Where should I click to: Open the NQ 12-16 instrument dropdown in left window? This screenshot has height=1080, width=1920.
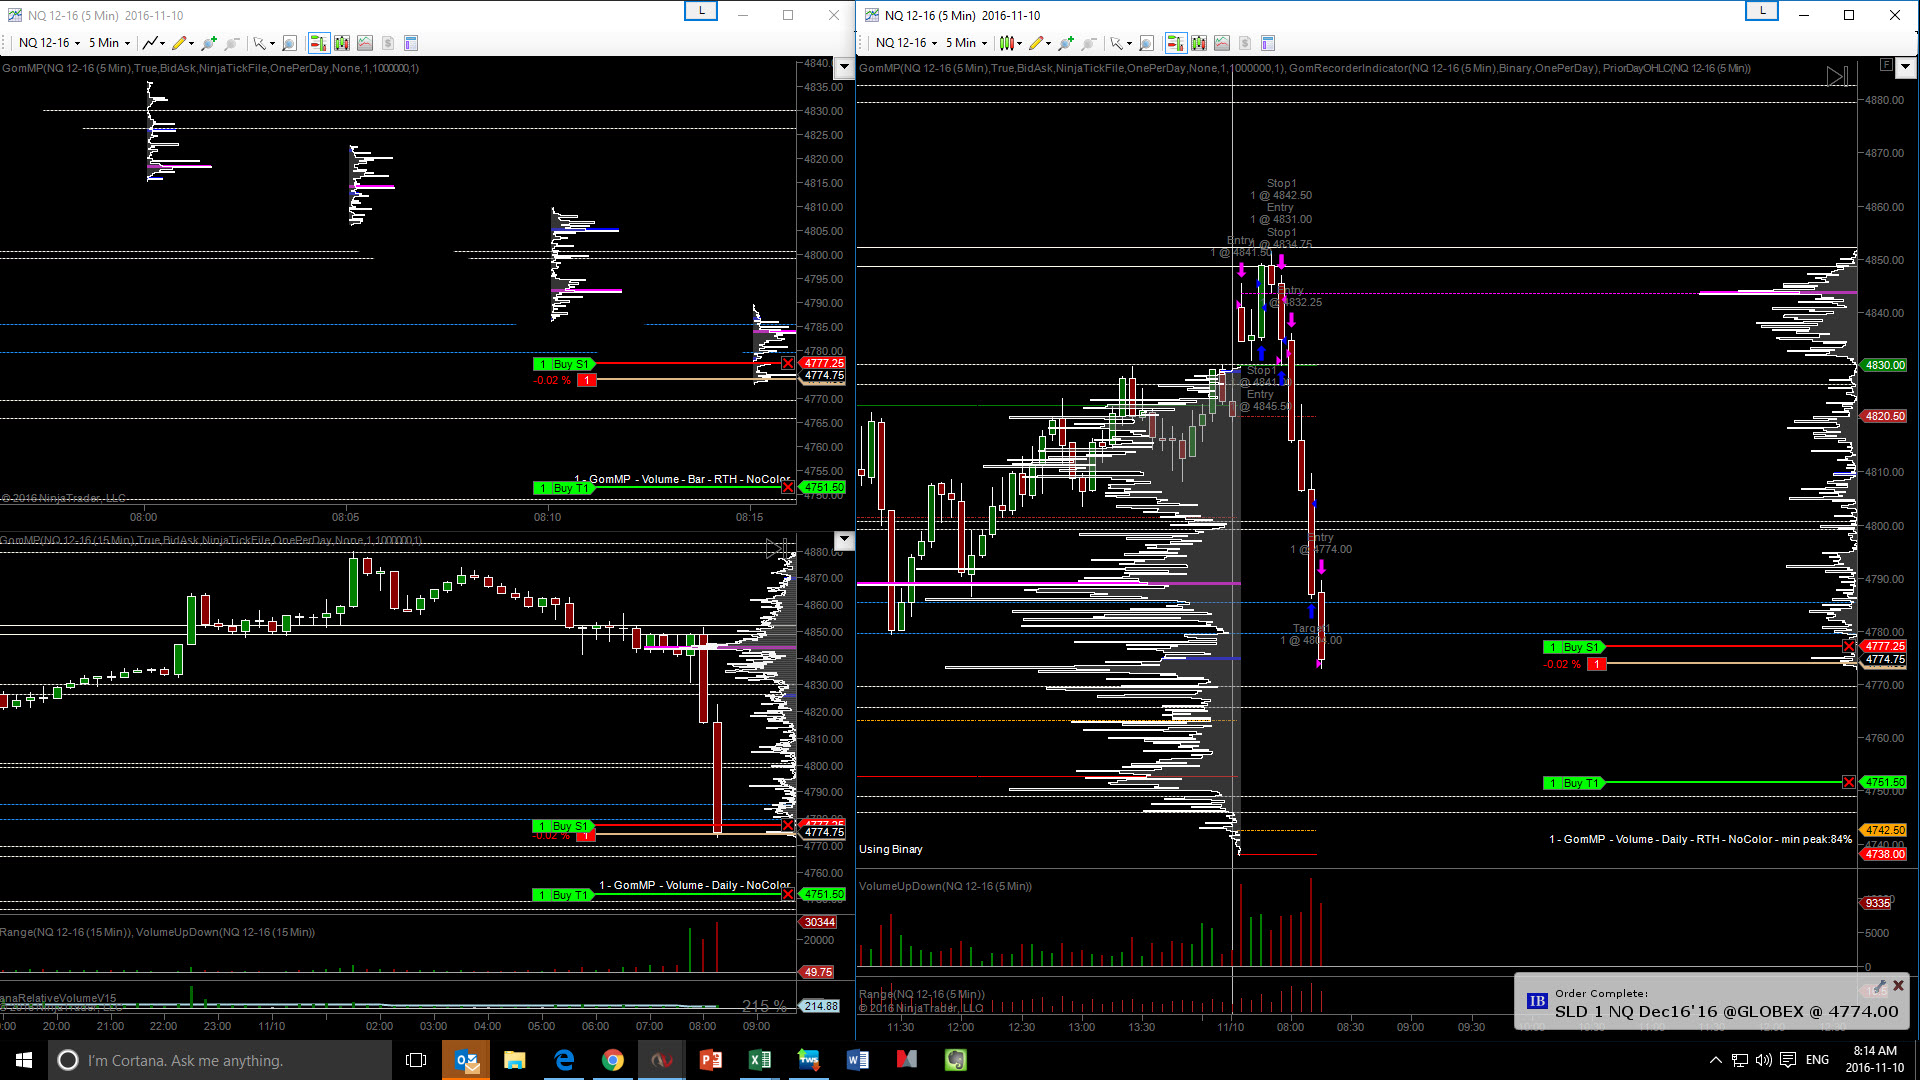pyautogui.click(x=49, y=43)
